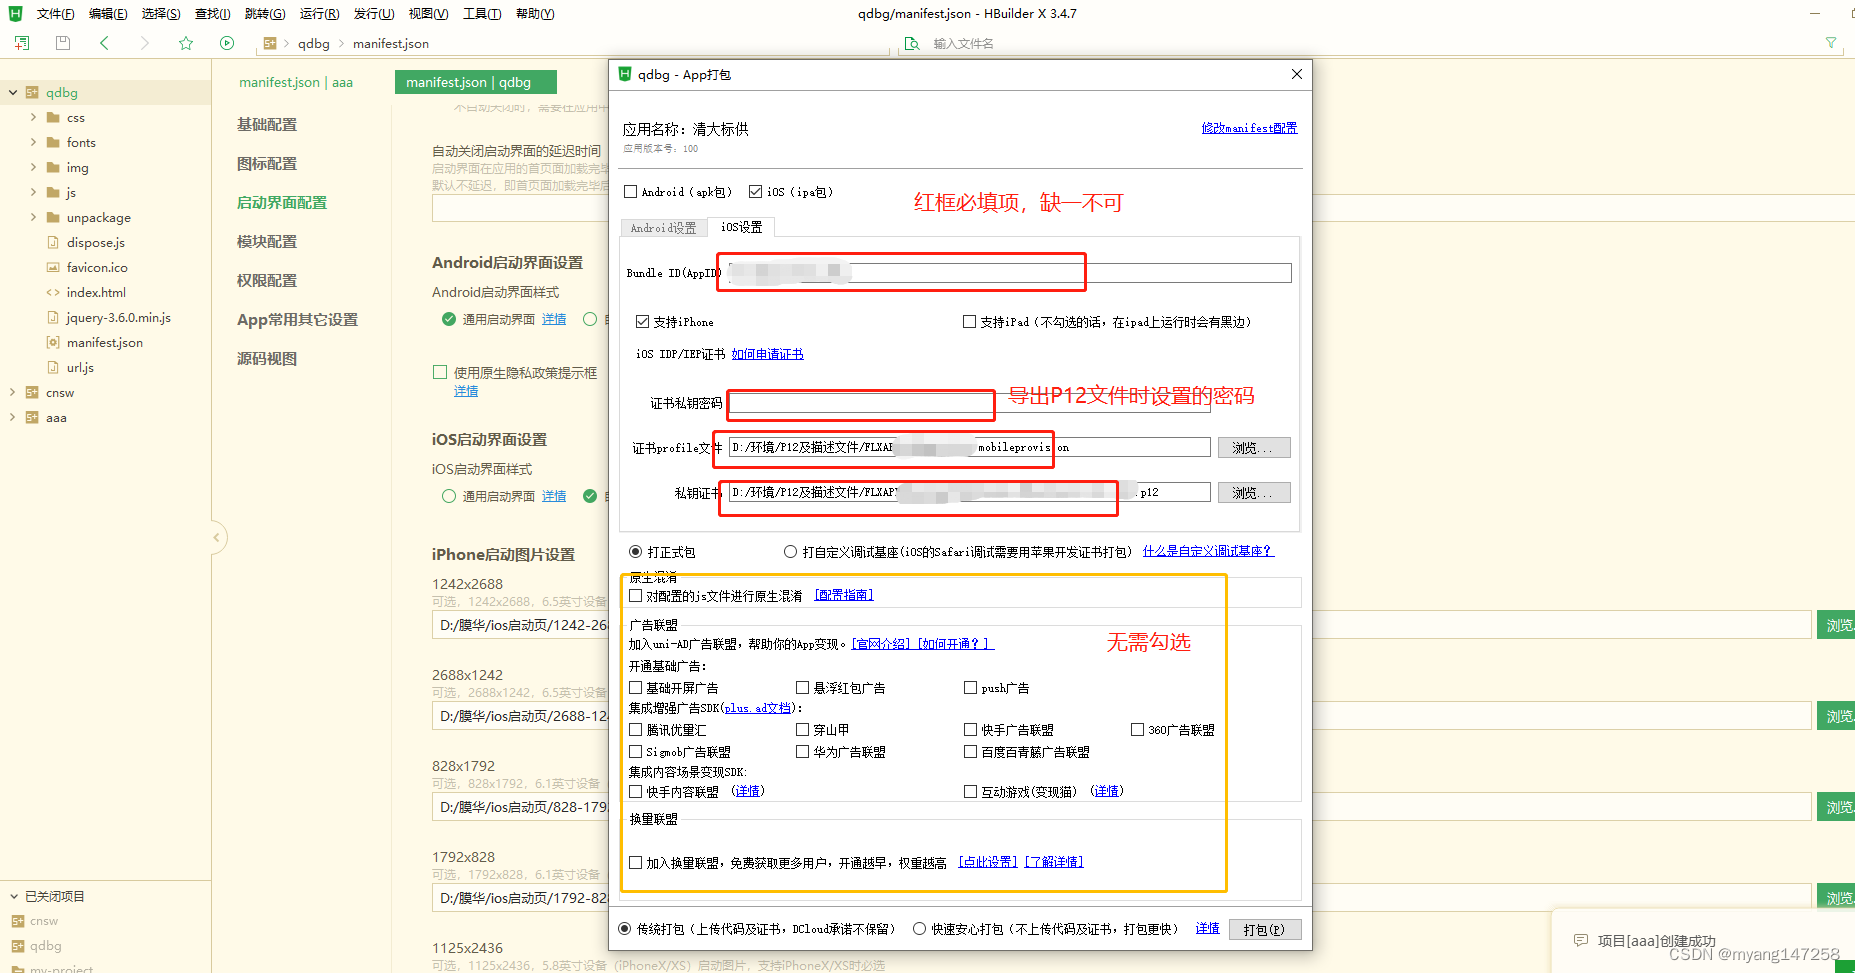Click the qdbg project icon in tree
Screen dimensions: 1855x973
click(x=32, y=93)
